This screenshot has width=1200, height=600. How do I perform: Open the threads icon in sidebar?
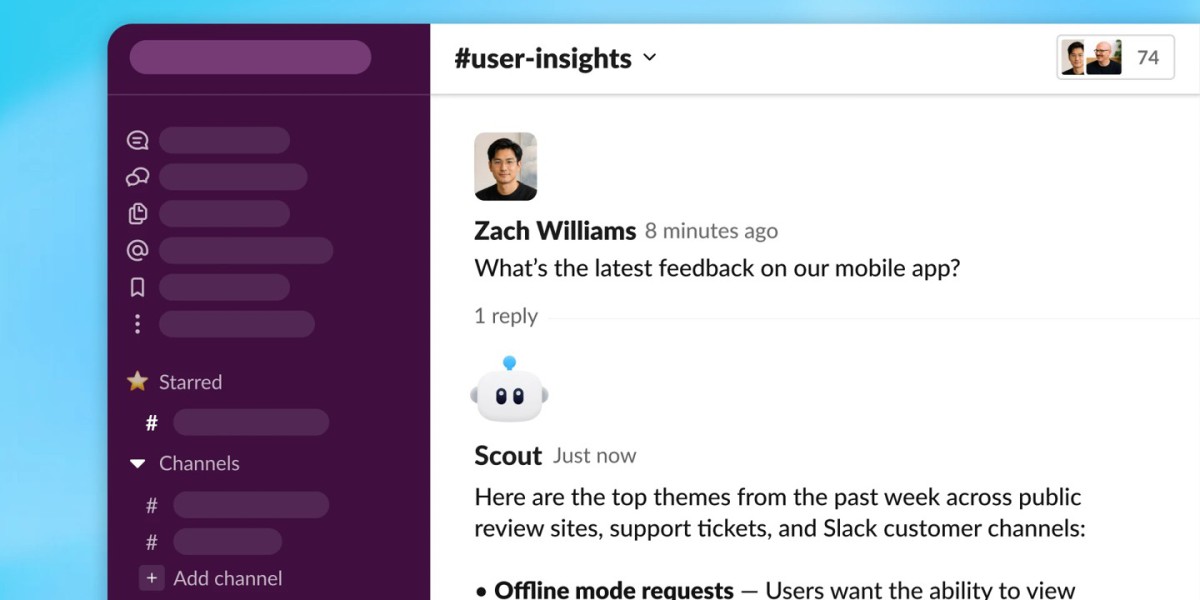[x=137, y=141]
